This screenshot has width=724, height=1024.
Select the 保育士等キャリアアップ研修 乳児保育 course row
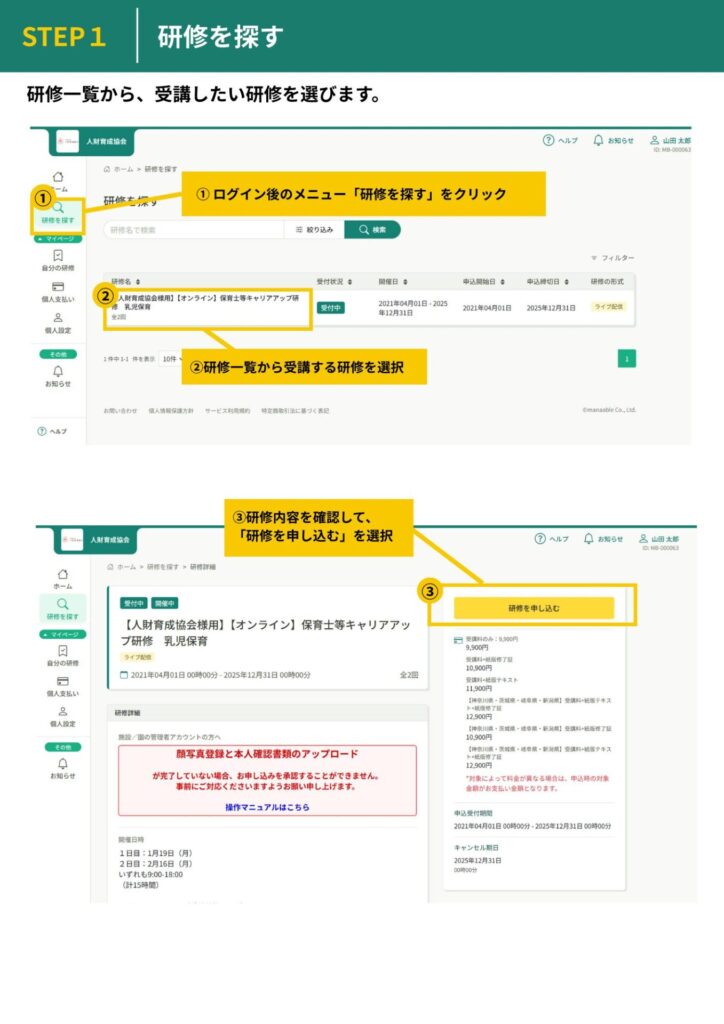[x=210, y=307]
